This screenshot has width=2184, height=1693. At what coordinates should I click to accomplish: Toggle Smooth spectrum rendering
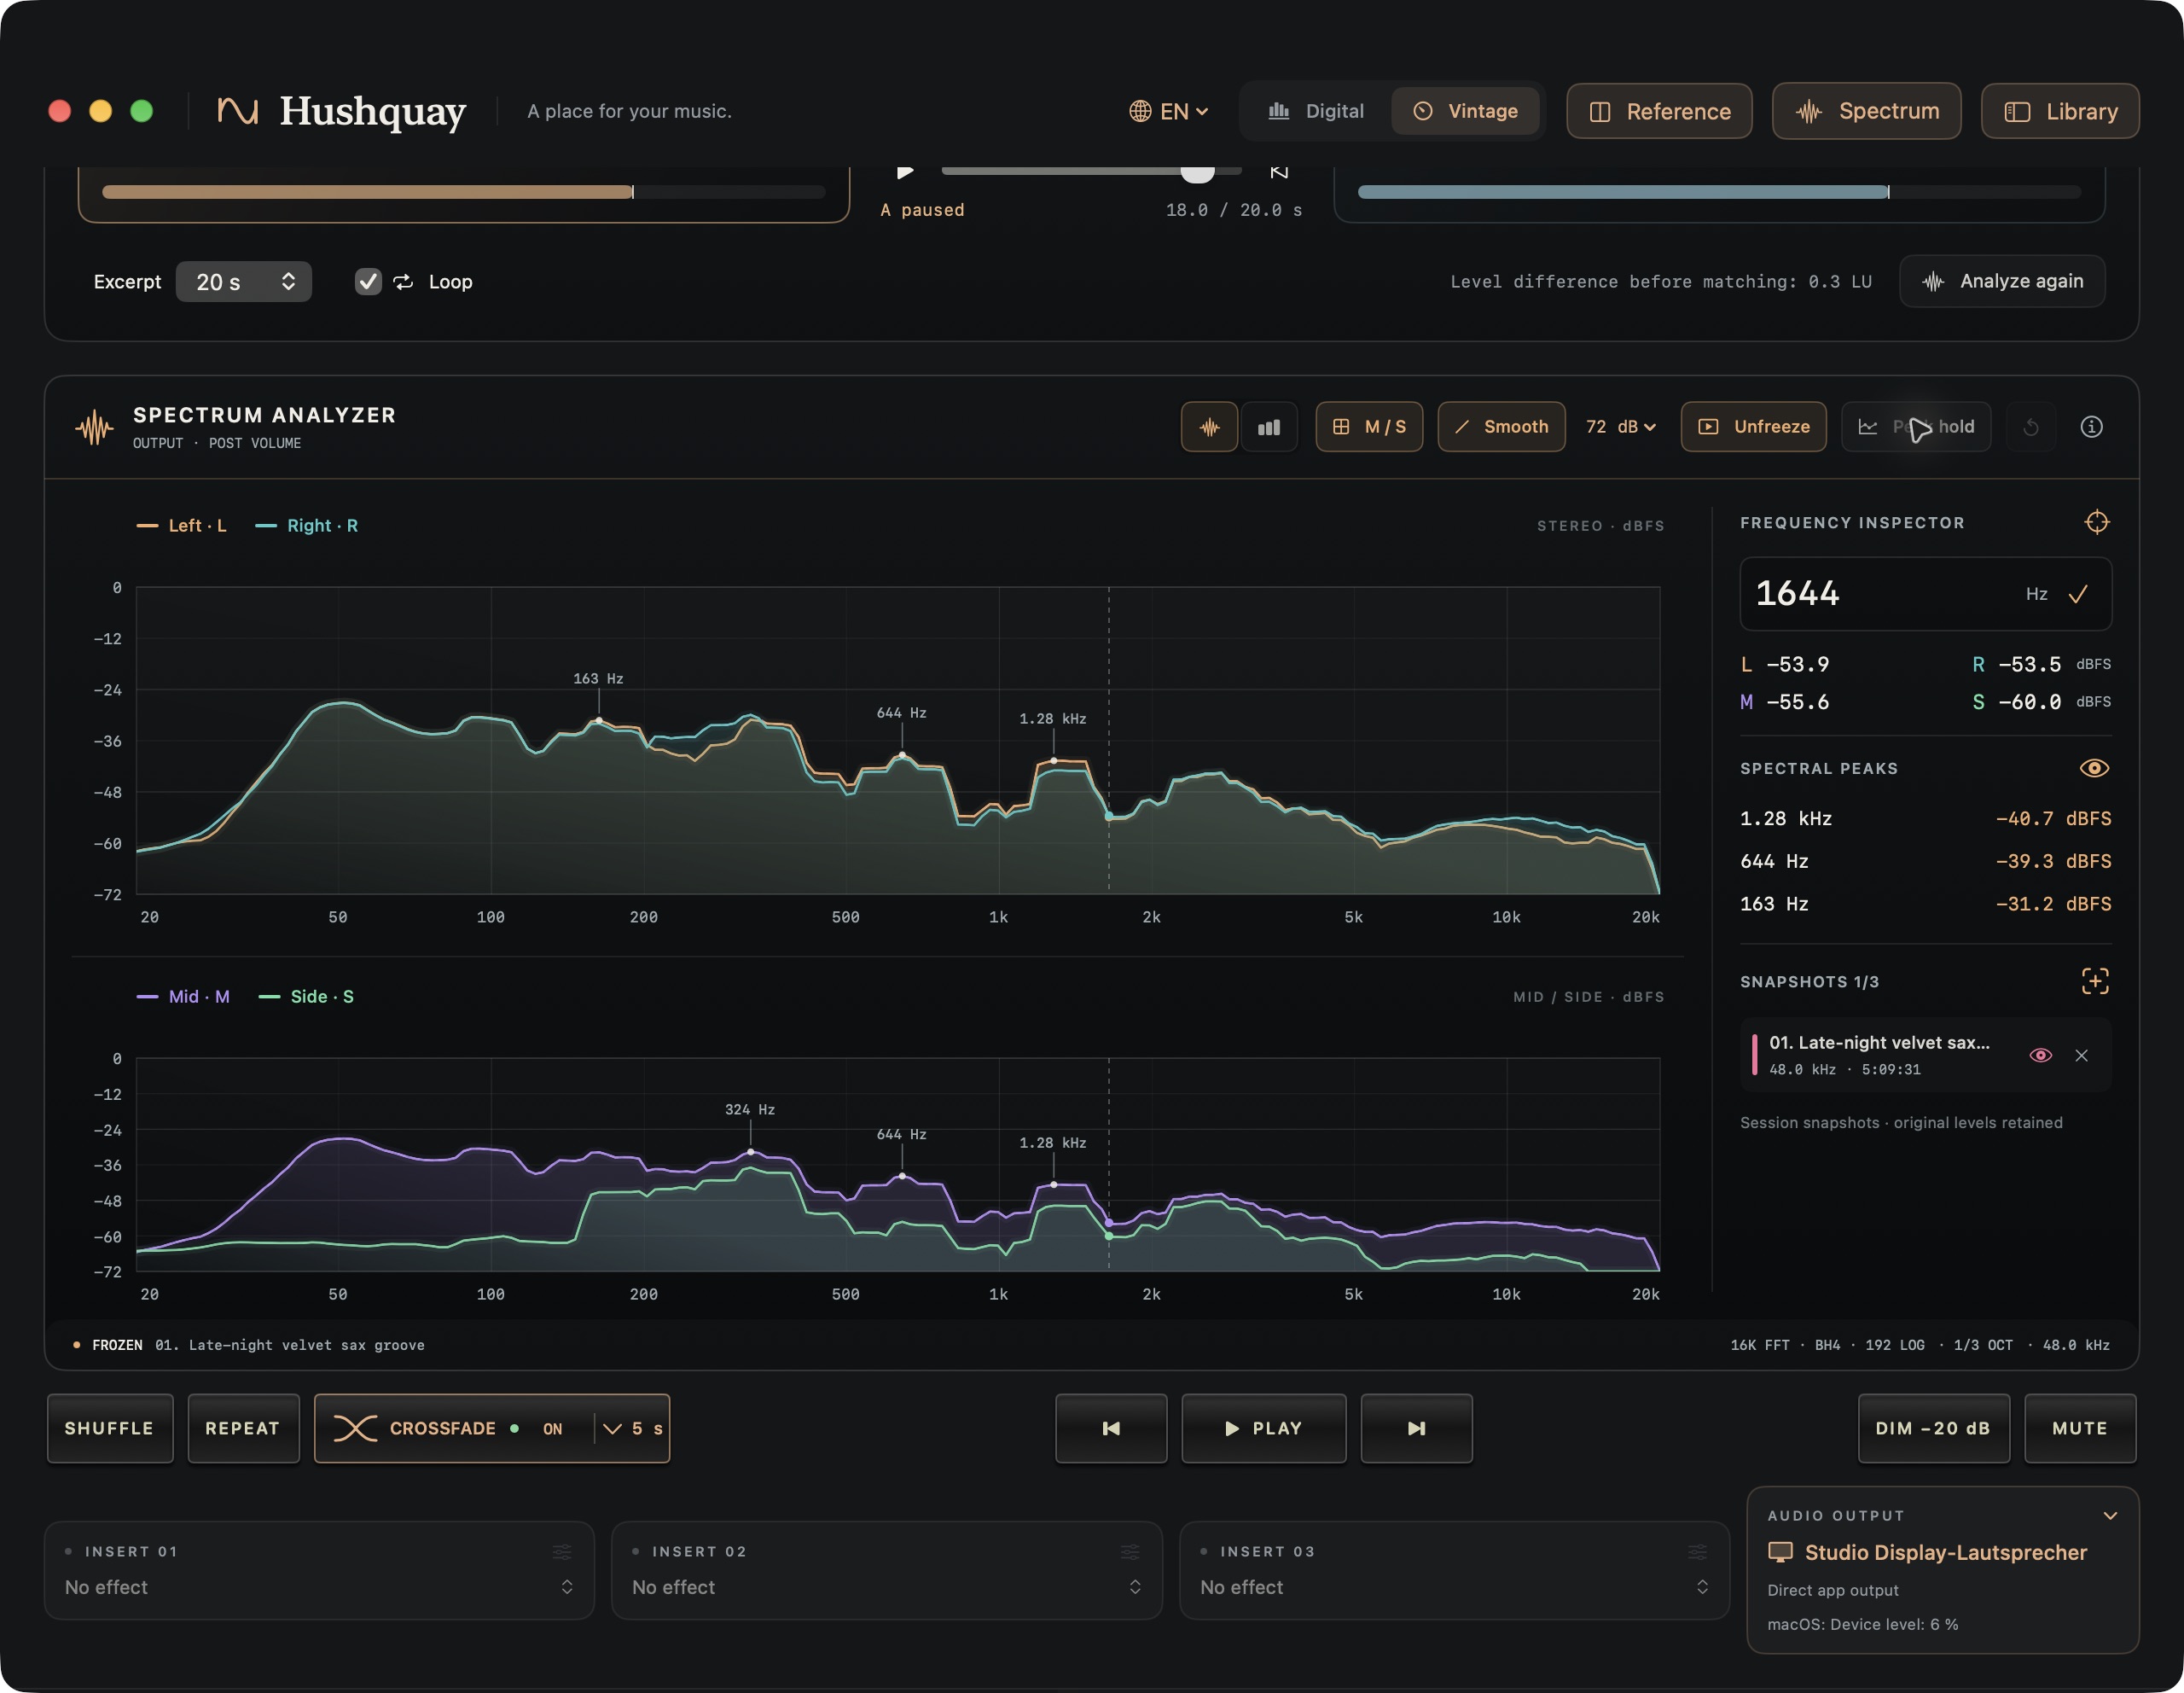click(1501, 427)
